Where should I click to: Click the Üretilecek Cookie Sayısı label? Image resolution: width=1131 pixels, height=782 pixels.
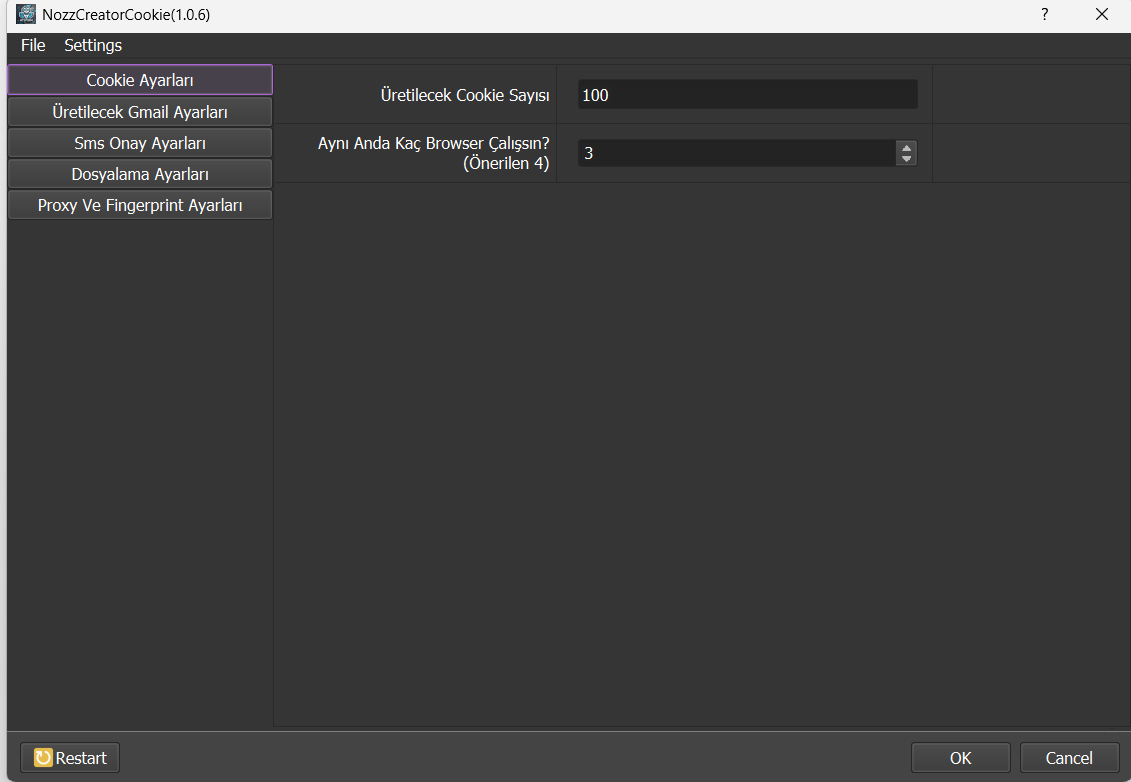pyautogui.click(x=465, y=95)
